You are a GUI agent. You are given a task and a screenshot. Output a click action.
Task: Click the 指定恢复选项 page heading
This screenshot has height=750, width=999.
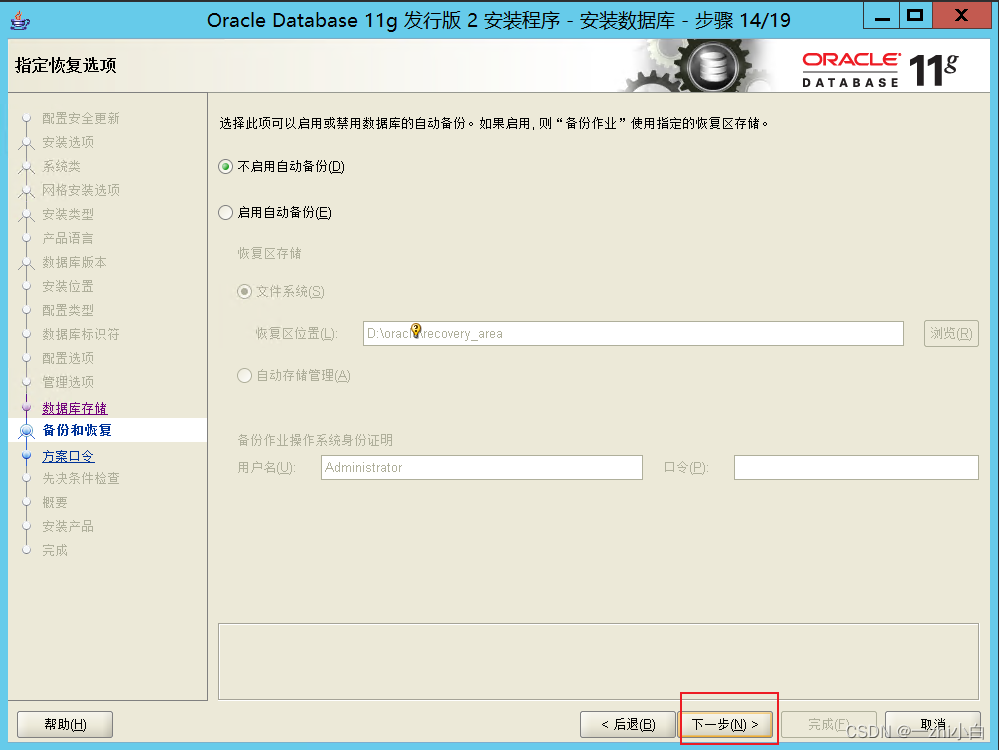[66, 65]
